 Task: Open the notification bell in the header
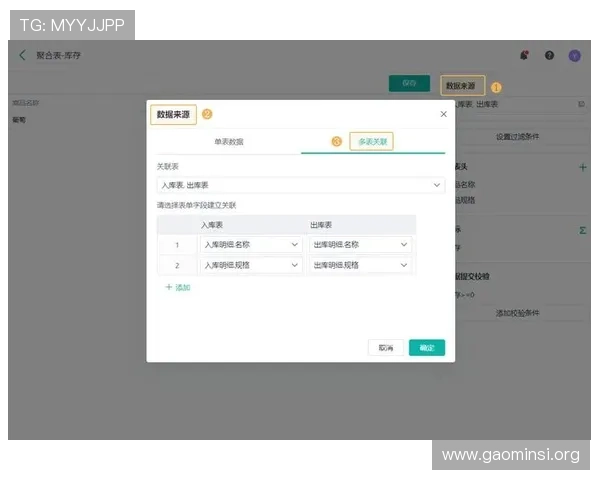524,56
